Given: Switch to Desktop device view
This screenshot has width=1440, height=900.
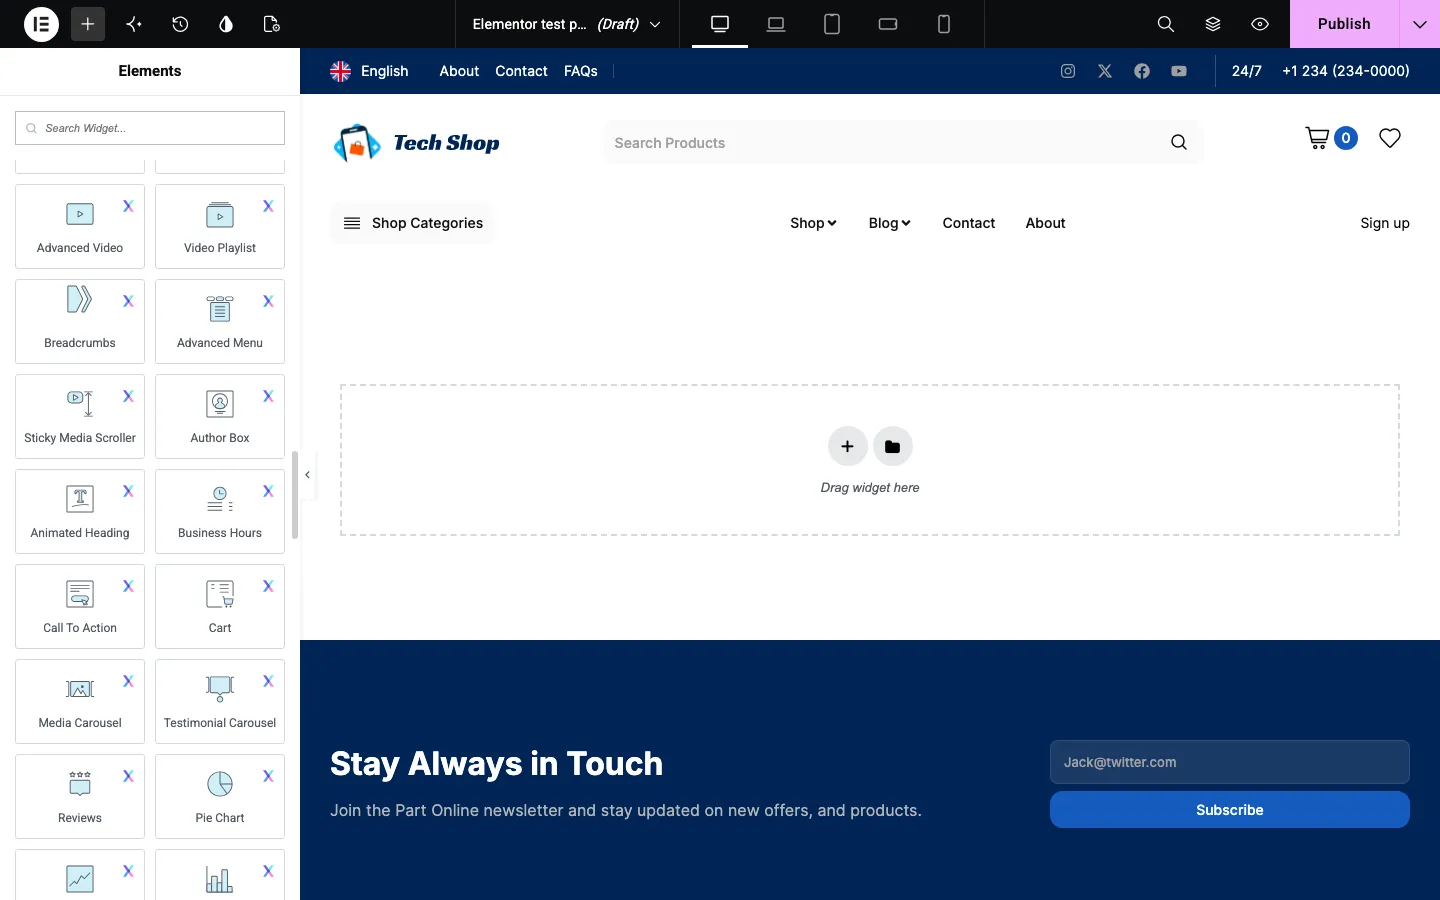Looking at the screenshot, I should [x=720, y=24].
